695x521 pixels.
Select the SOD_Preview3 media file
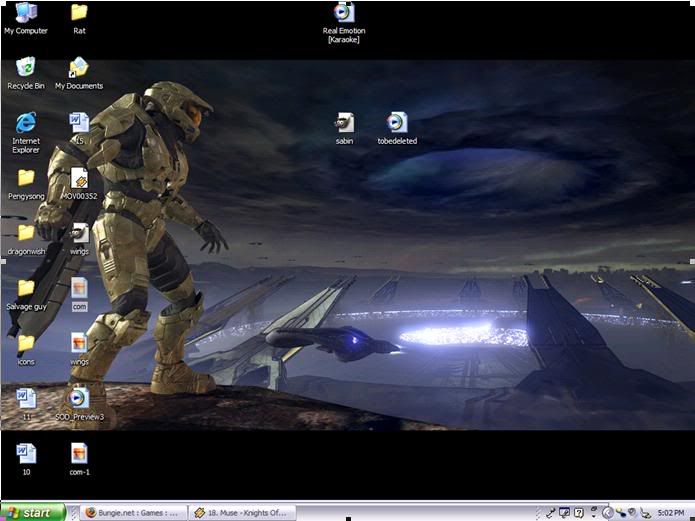click(79, 404)
